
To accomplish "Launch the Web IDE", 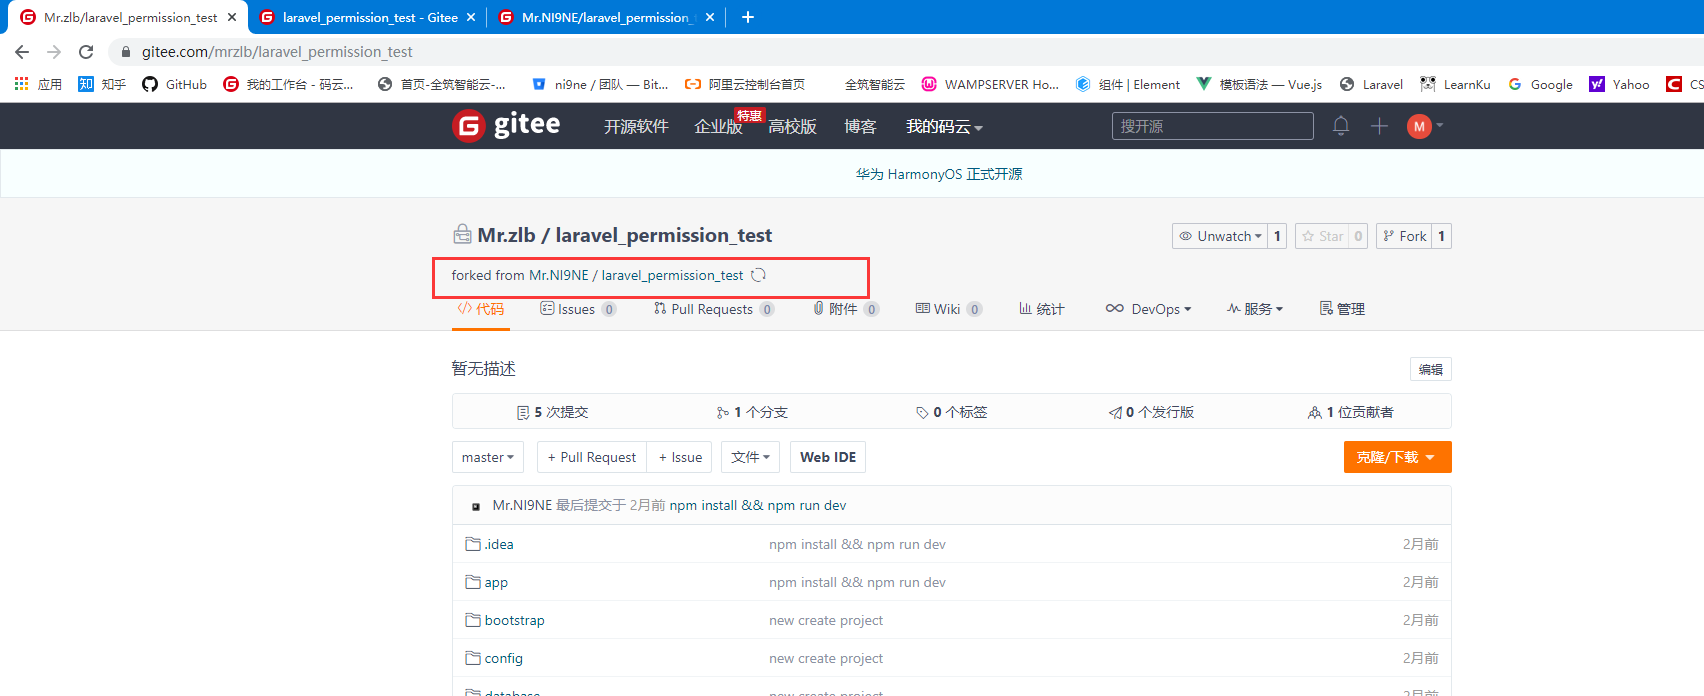I will pyautogui.click(x=827, y=457).
